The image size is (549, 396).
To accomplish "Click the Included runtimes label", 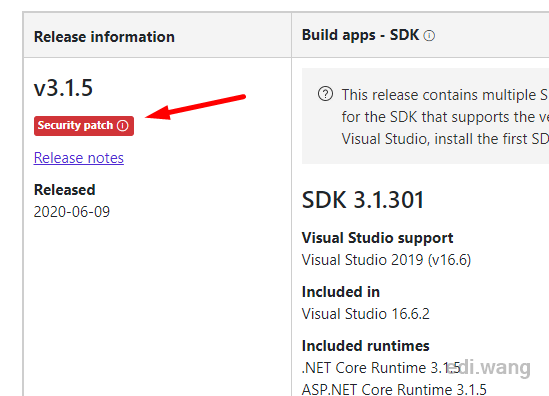I will coord(366,346).
